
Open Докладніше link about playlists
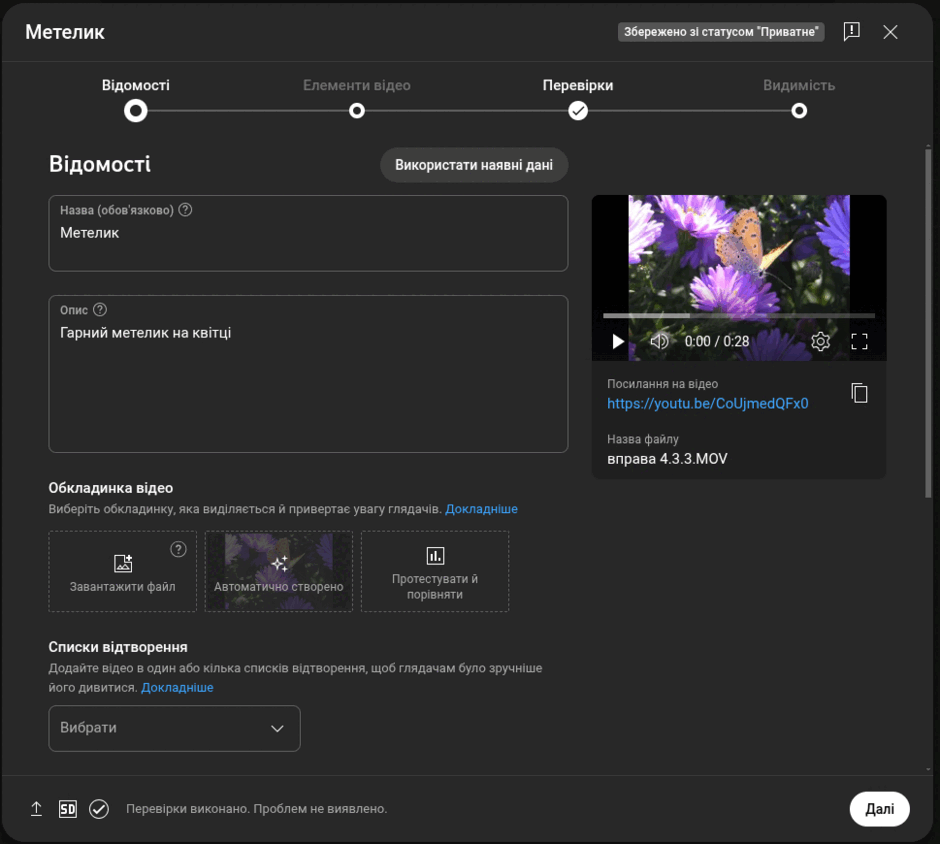pyautogui.click(x=177, y=688)
